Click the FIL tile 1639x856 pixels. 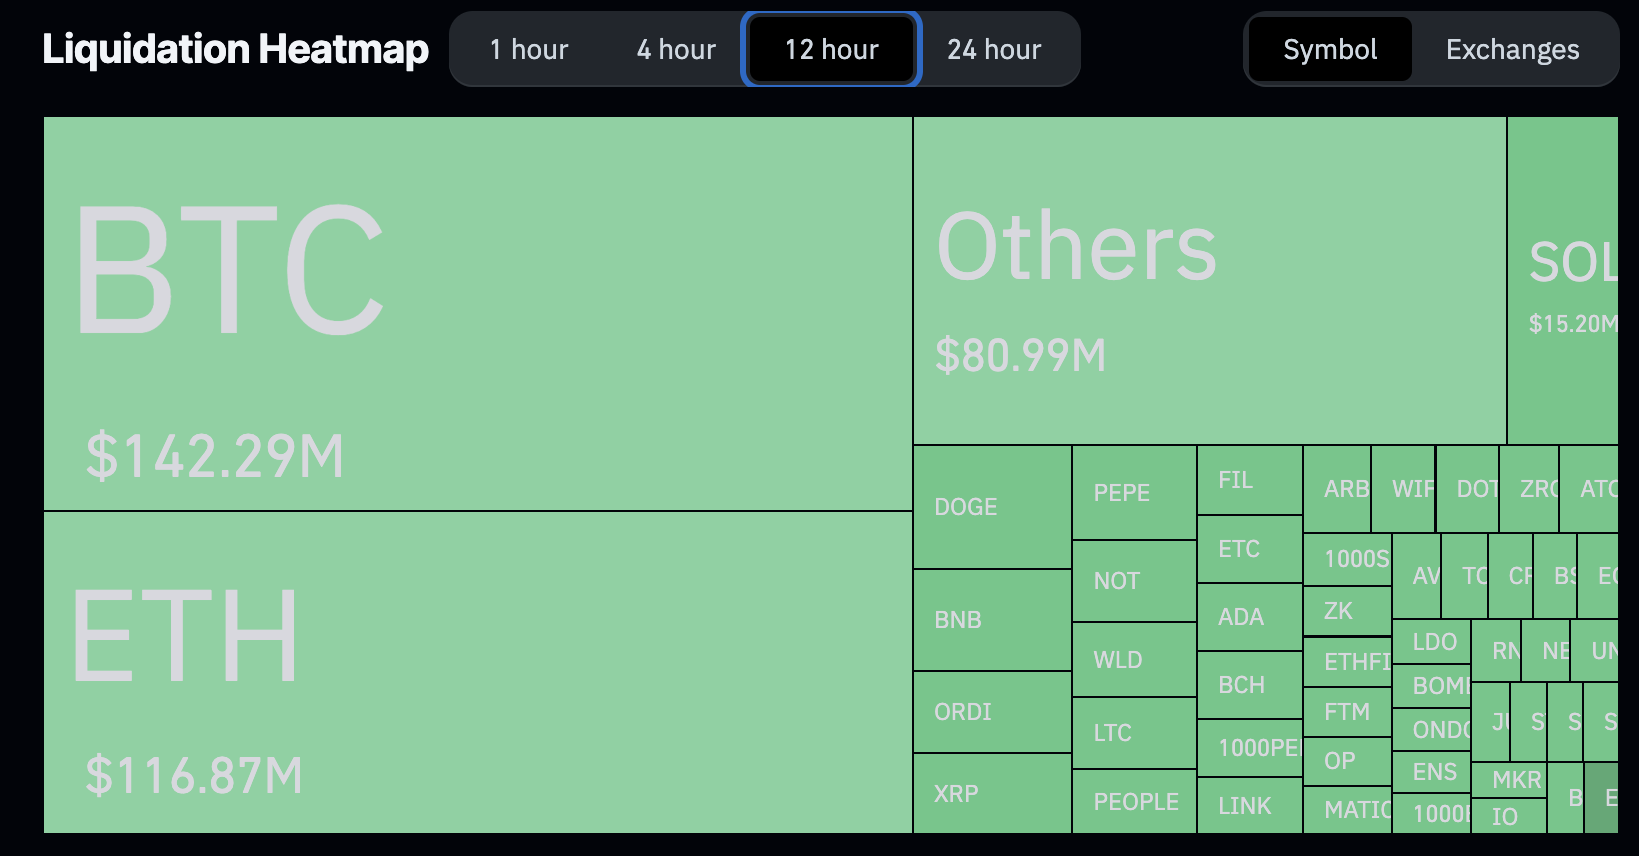coord(1249,480)
